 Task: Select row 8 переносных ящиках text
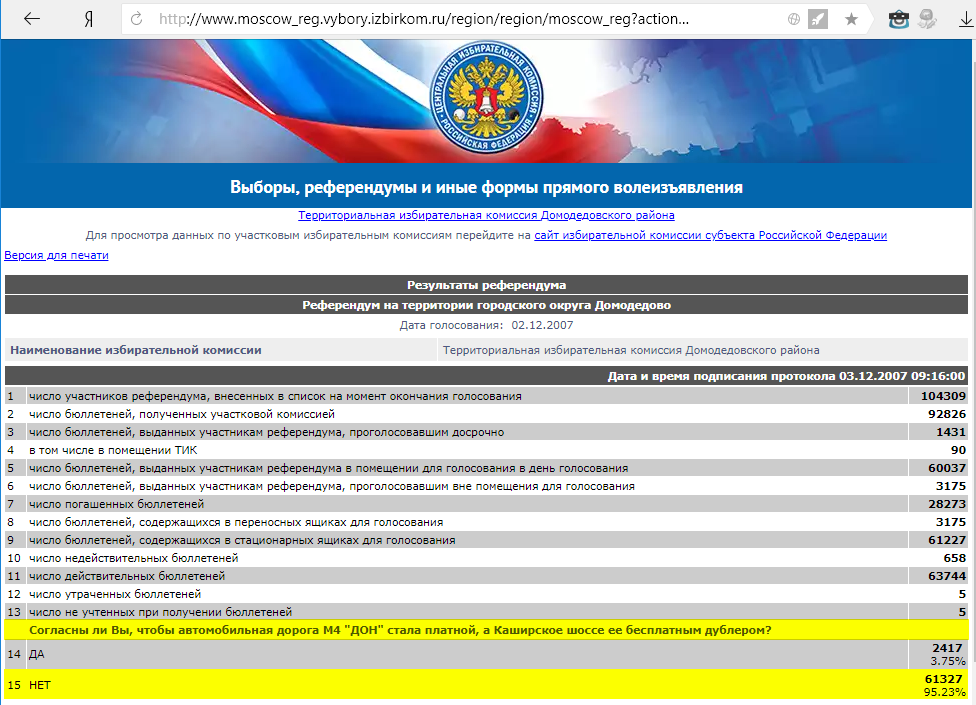pyautogui.click(x=236, y=522)
